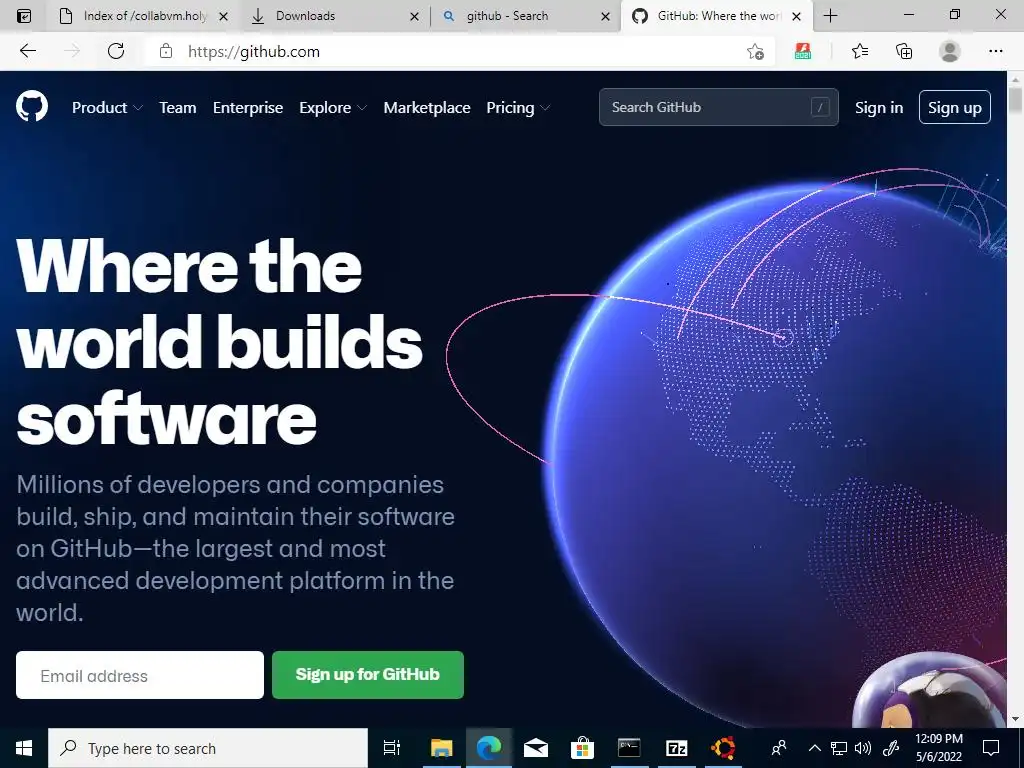The height and width of the screenshot is (768, 1024).
Task: Focus the Search GitHub field
Action: click(718, 107)
